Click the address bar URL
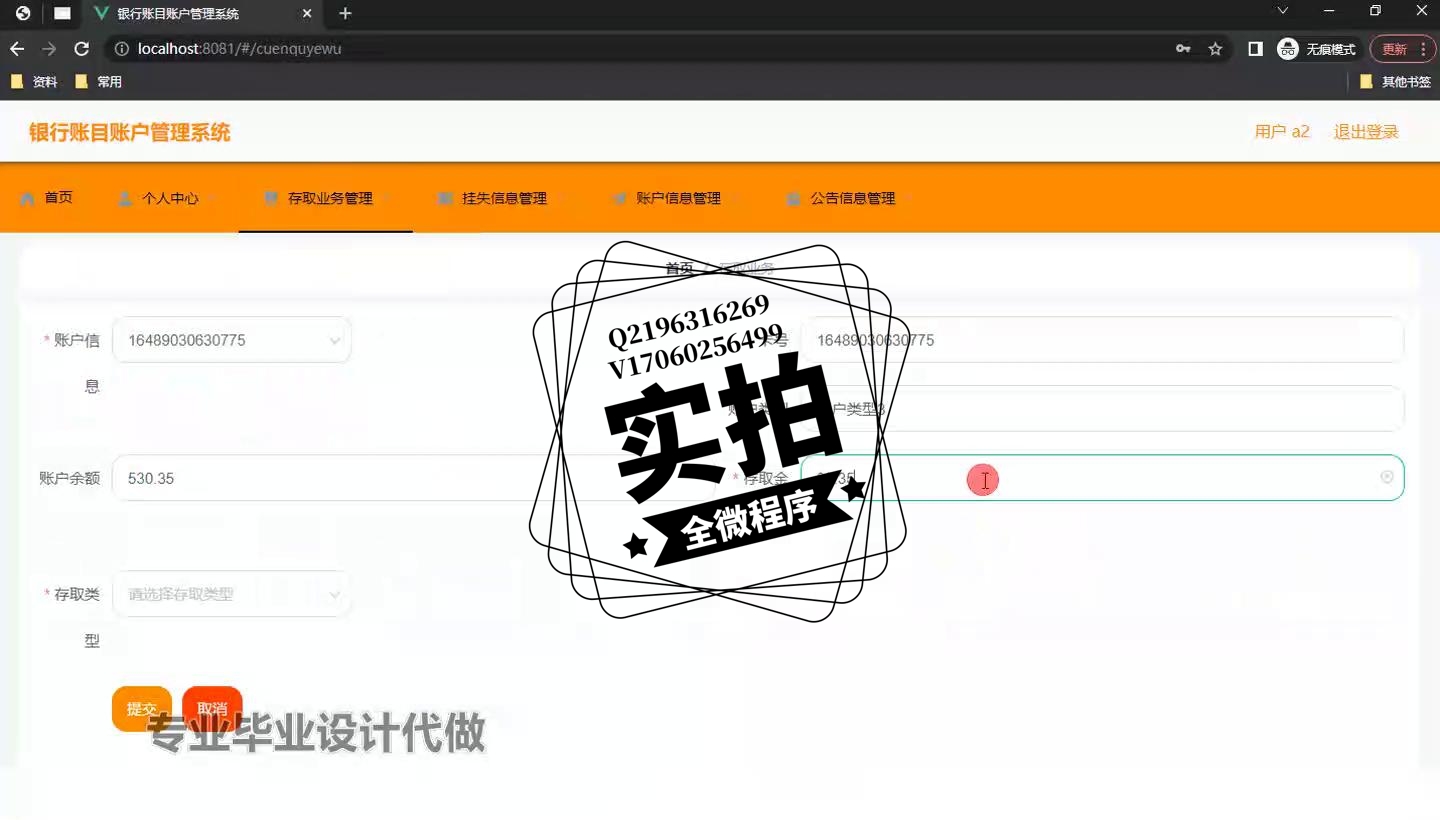1440x820 pixels. point(240,49)
